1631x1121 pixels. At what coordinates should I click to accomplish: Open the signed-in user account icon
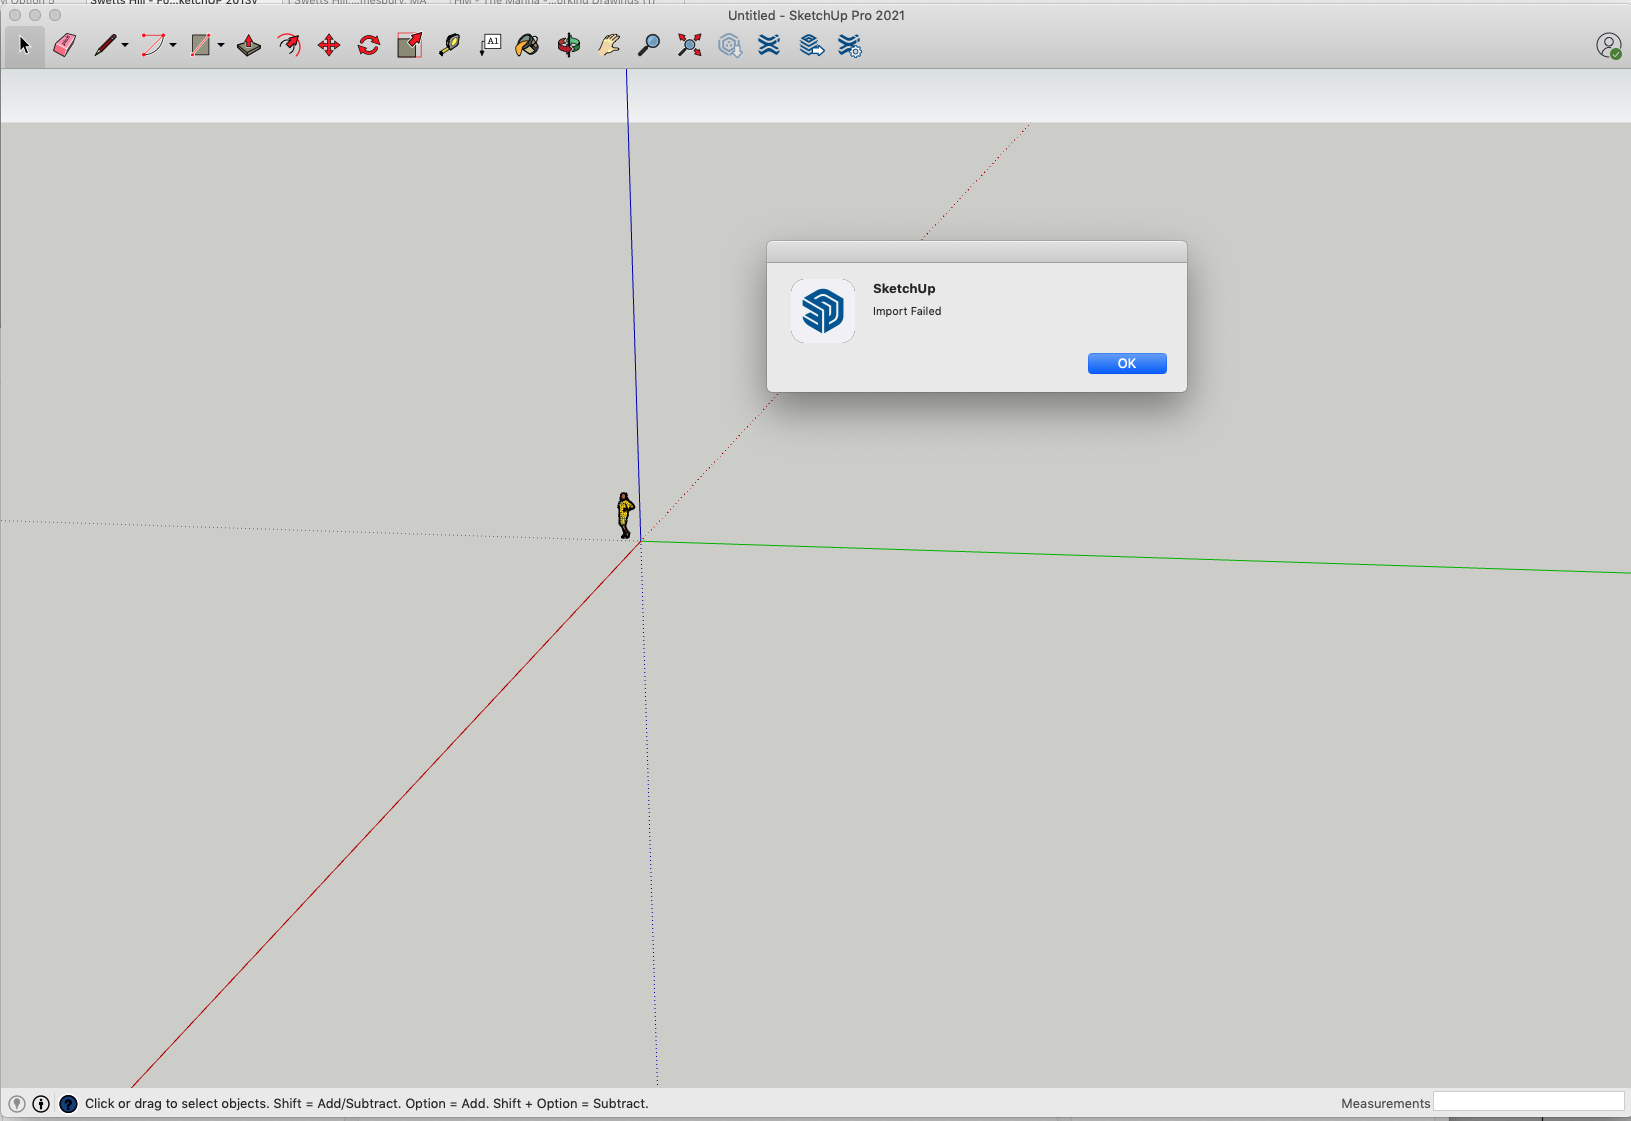point(1608,46)
